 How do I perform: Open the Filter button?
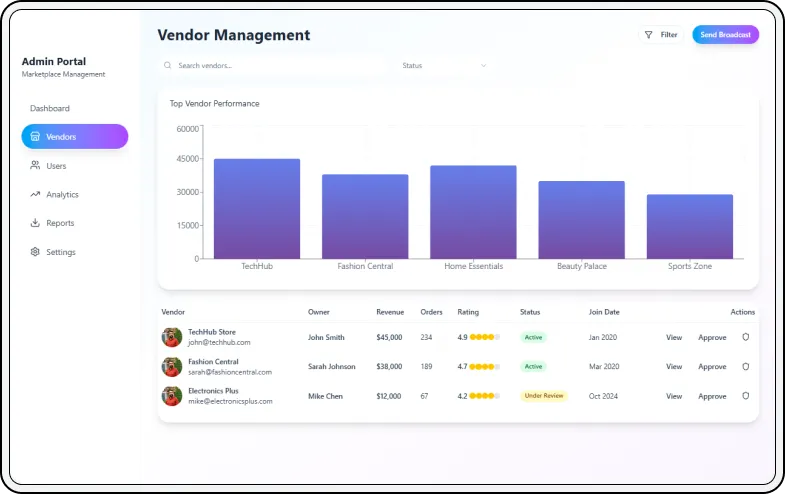pos(661,35)
